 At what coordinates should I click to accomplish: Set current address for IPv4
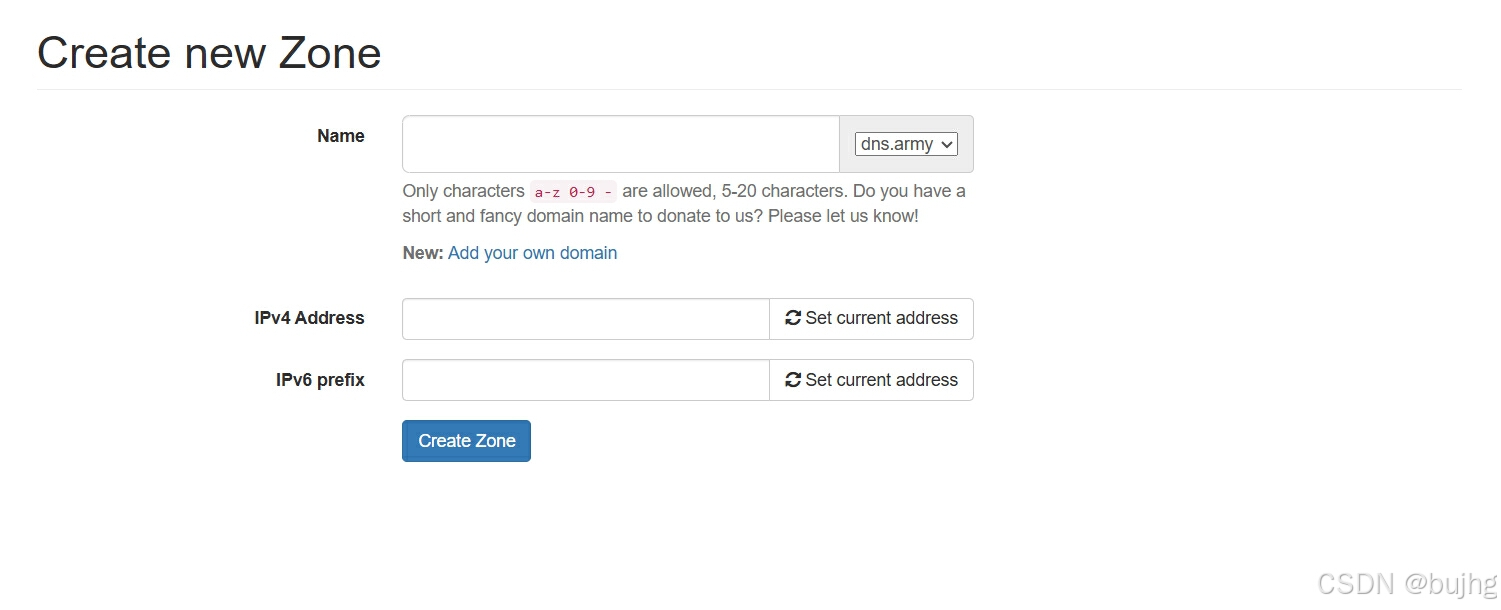[871, 319]
